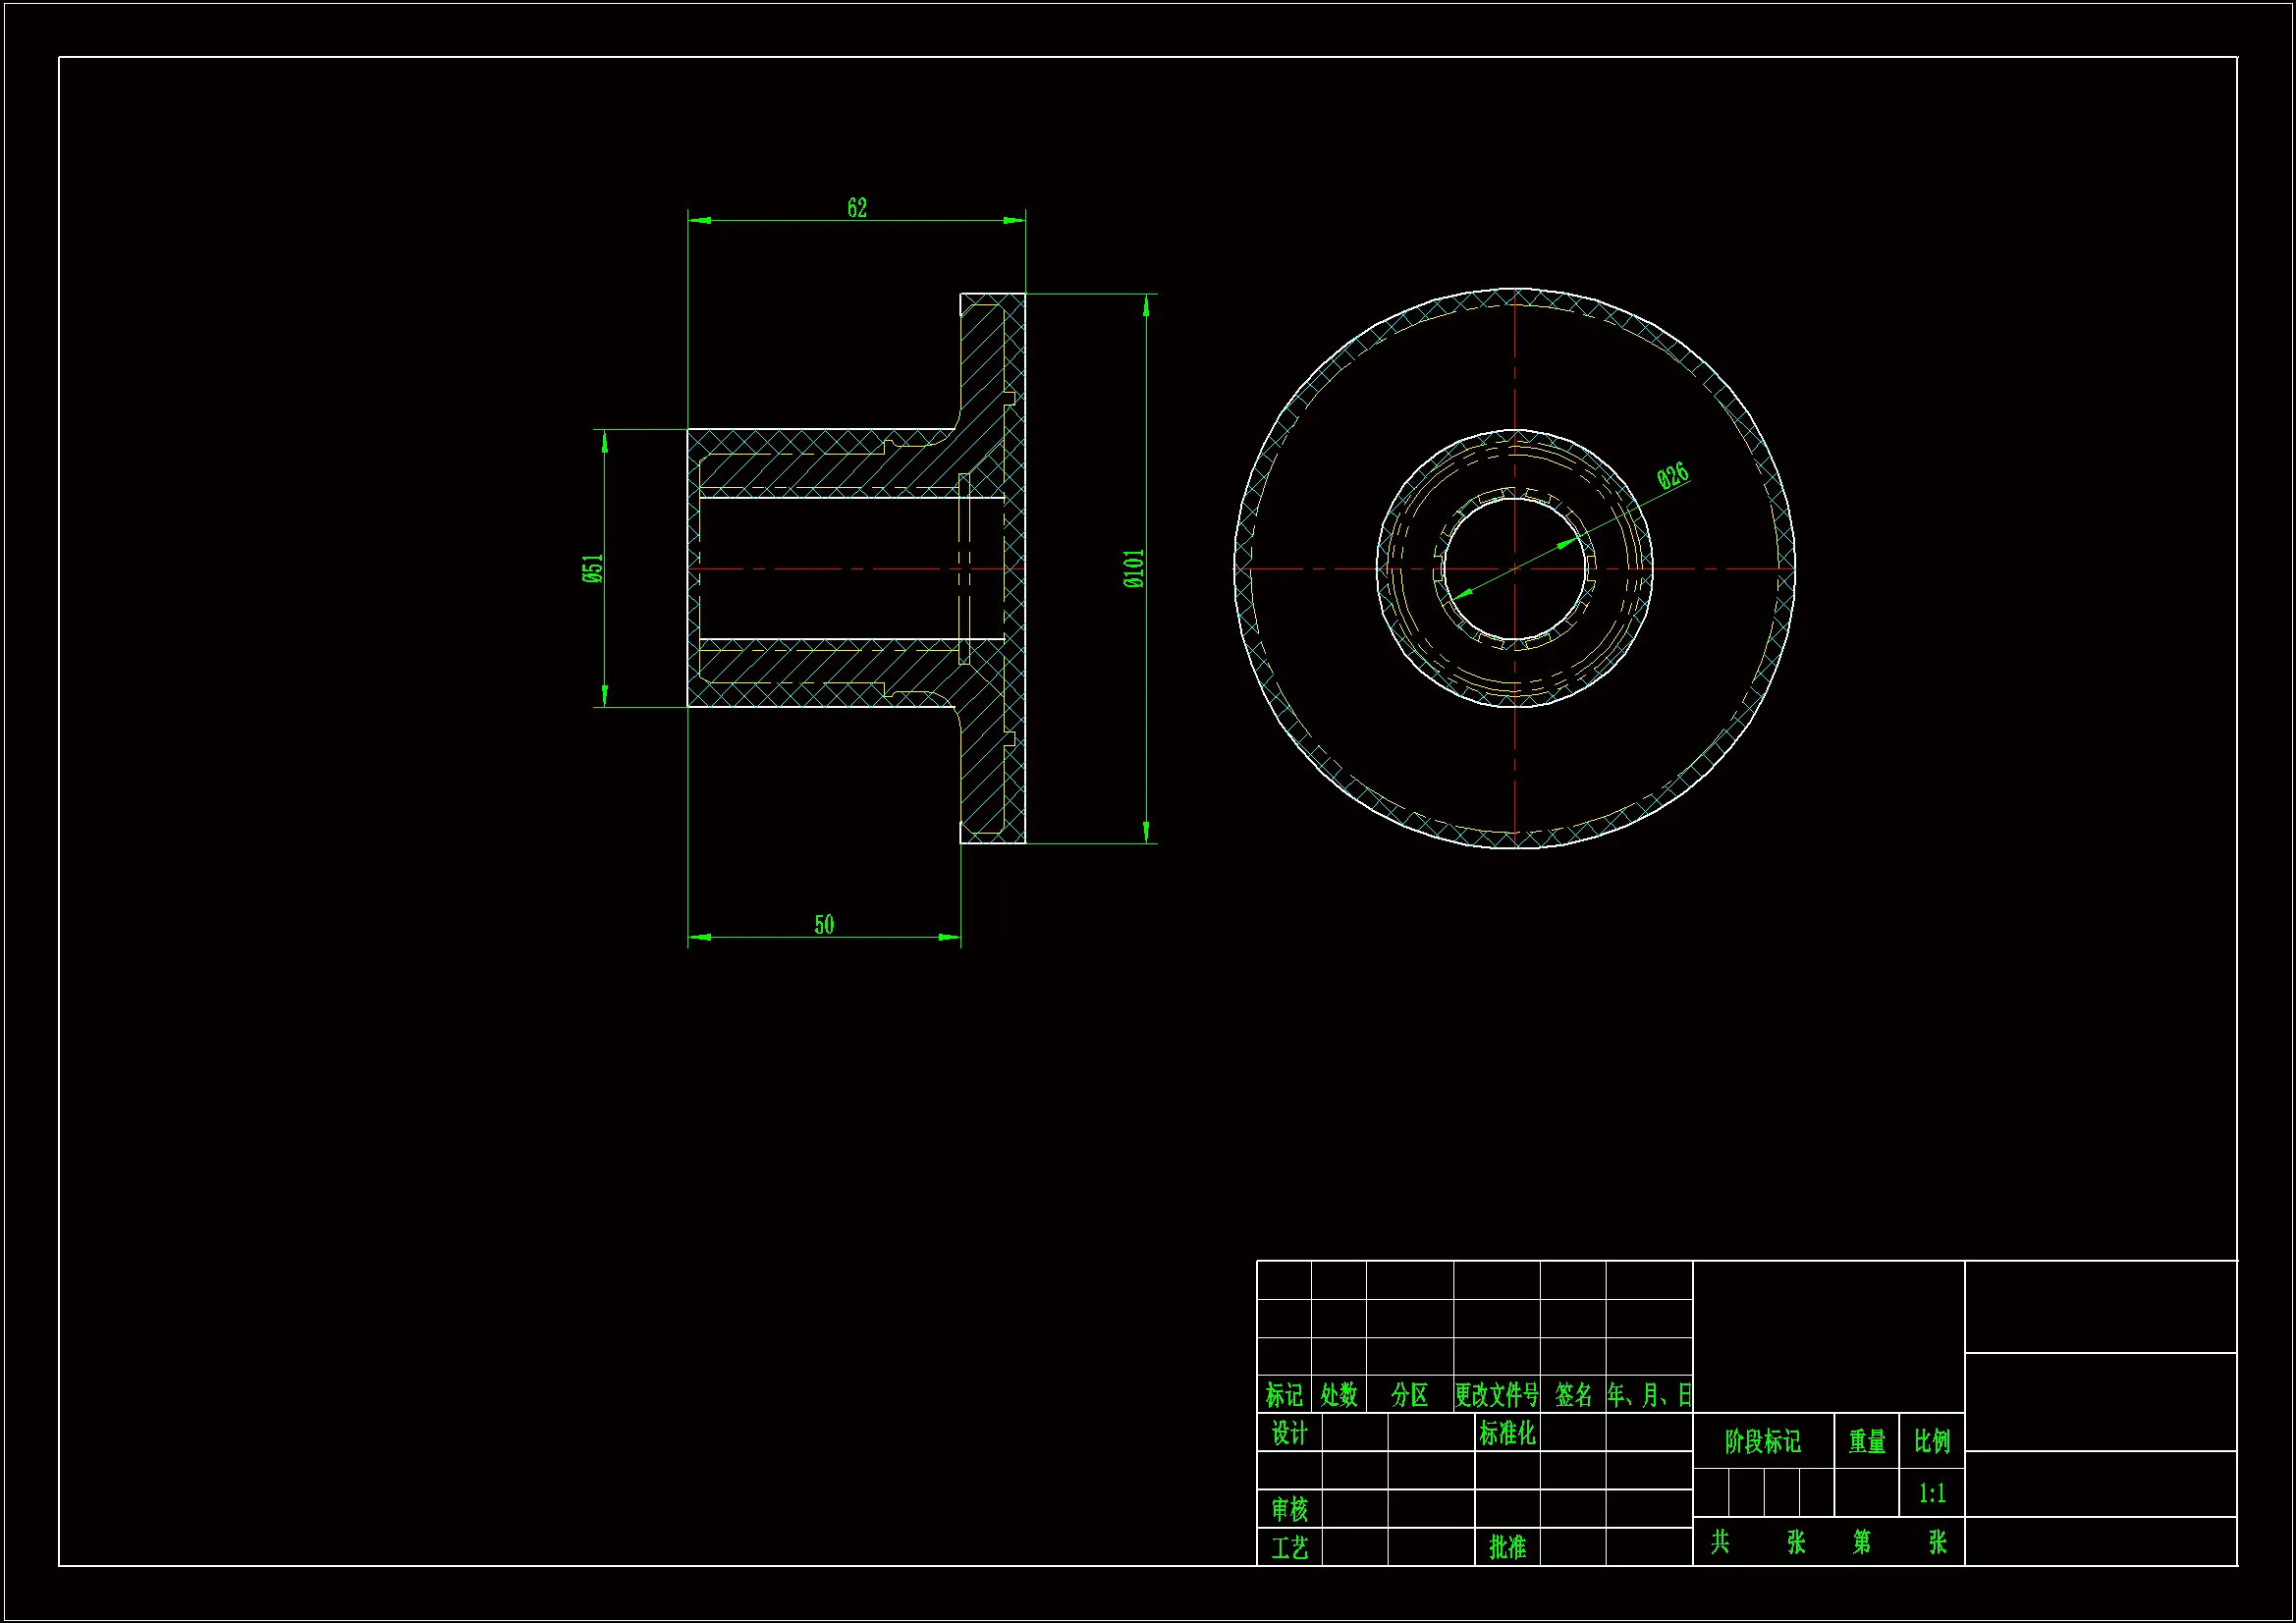
Task: Select the 阶段标记 header cell
Action: [1763, 1441]
